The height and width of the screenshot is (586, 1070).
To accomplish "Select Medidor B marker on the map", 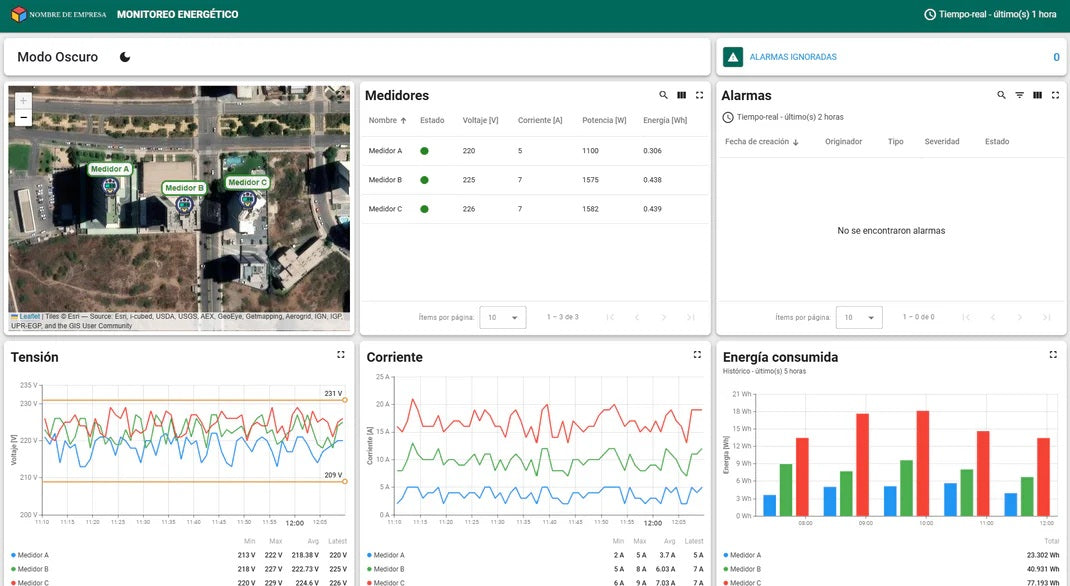I will 185,204.
